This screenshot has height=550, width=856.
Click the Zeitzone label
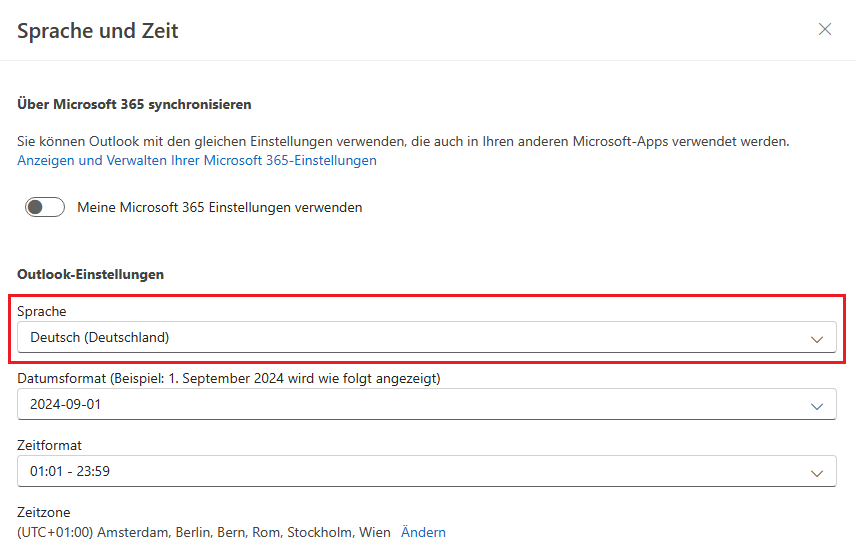coord(44,511)
